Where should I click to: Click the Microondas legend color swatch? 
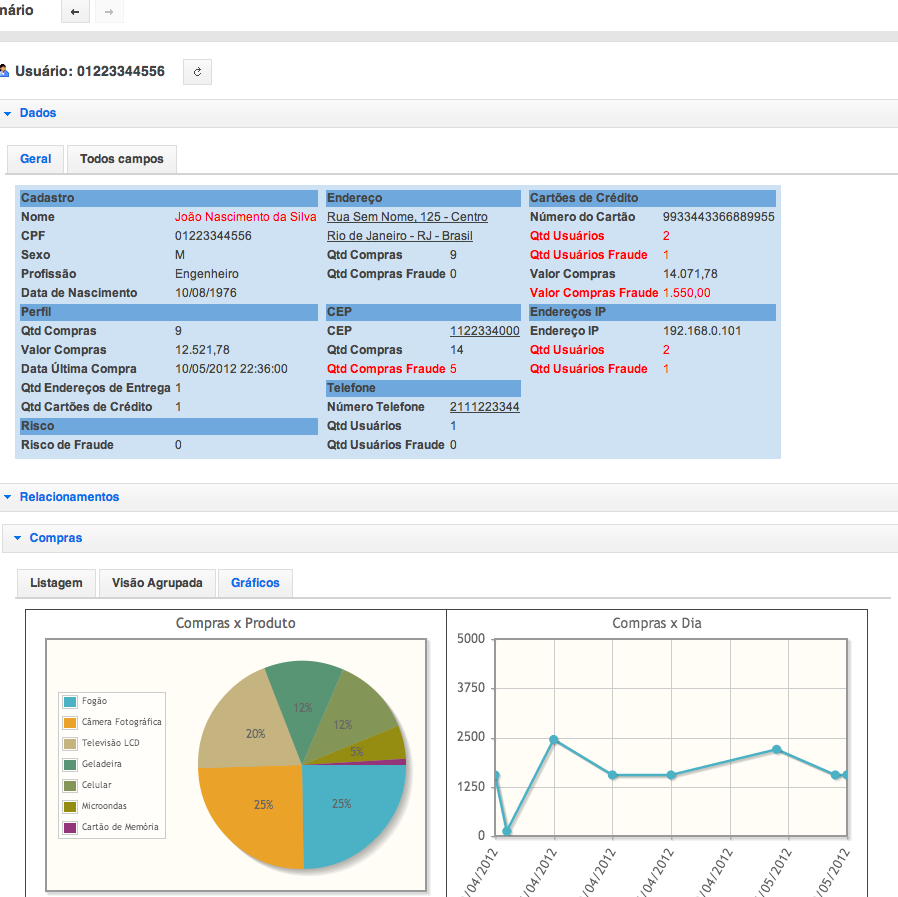[70, 806]
